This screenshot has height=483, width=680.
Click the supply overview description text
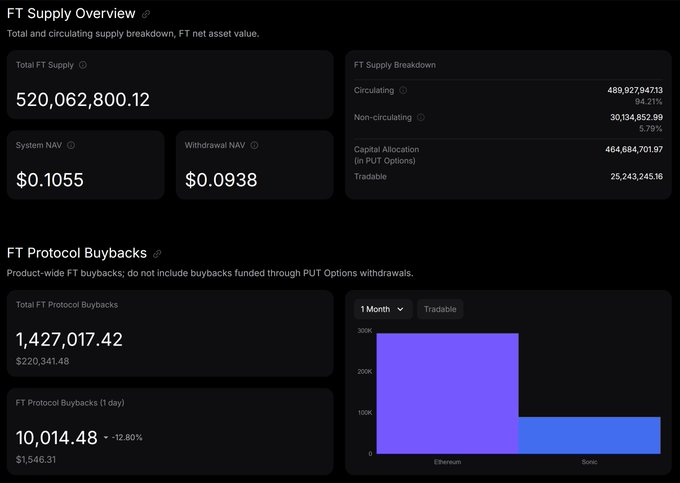click(x=133, y=33)
